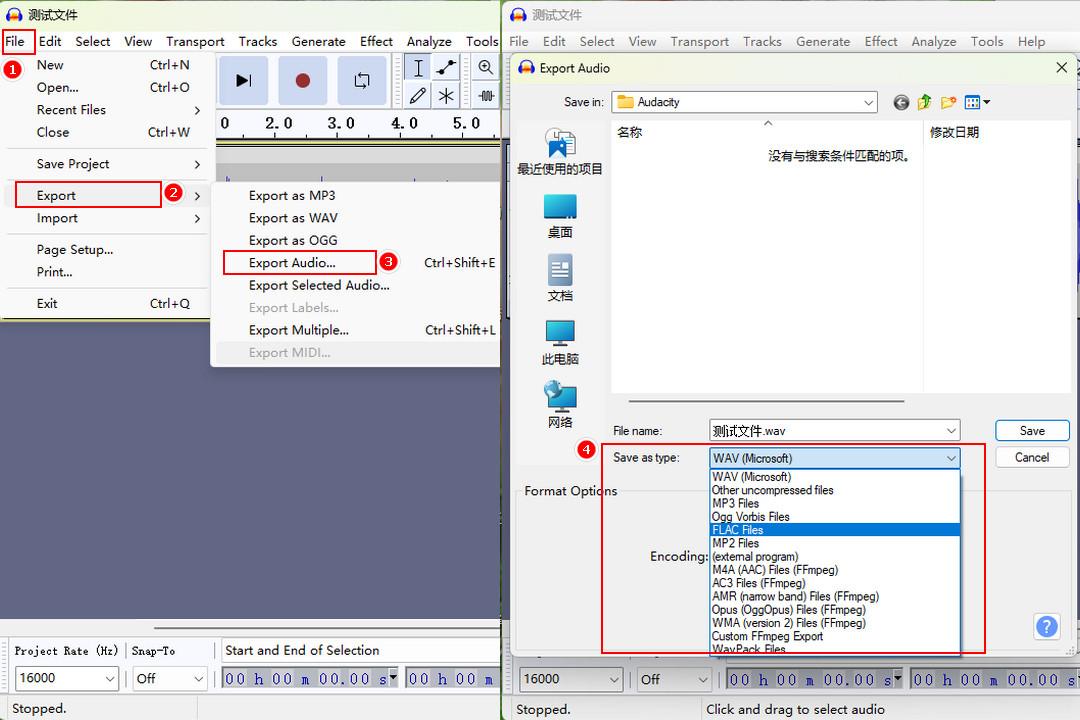
Task: Open the View Menu icon dropdown in dialog
Action: (x=977, y=102)
